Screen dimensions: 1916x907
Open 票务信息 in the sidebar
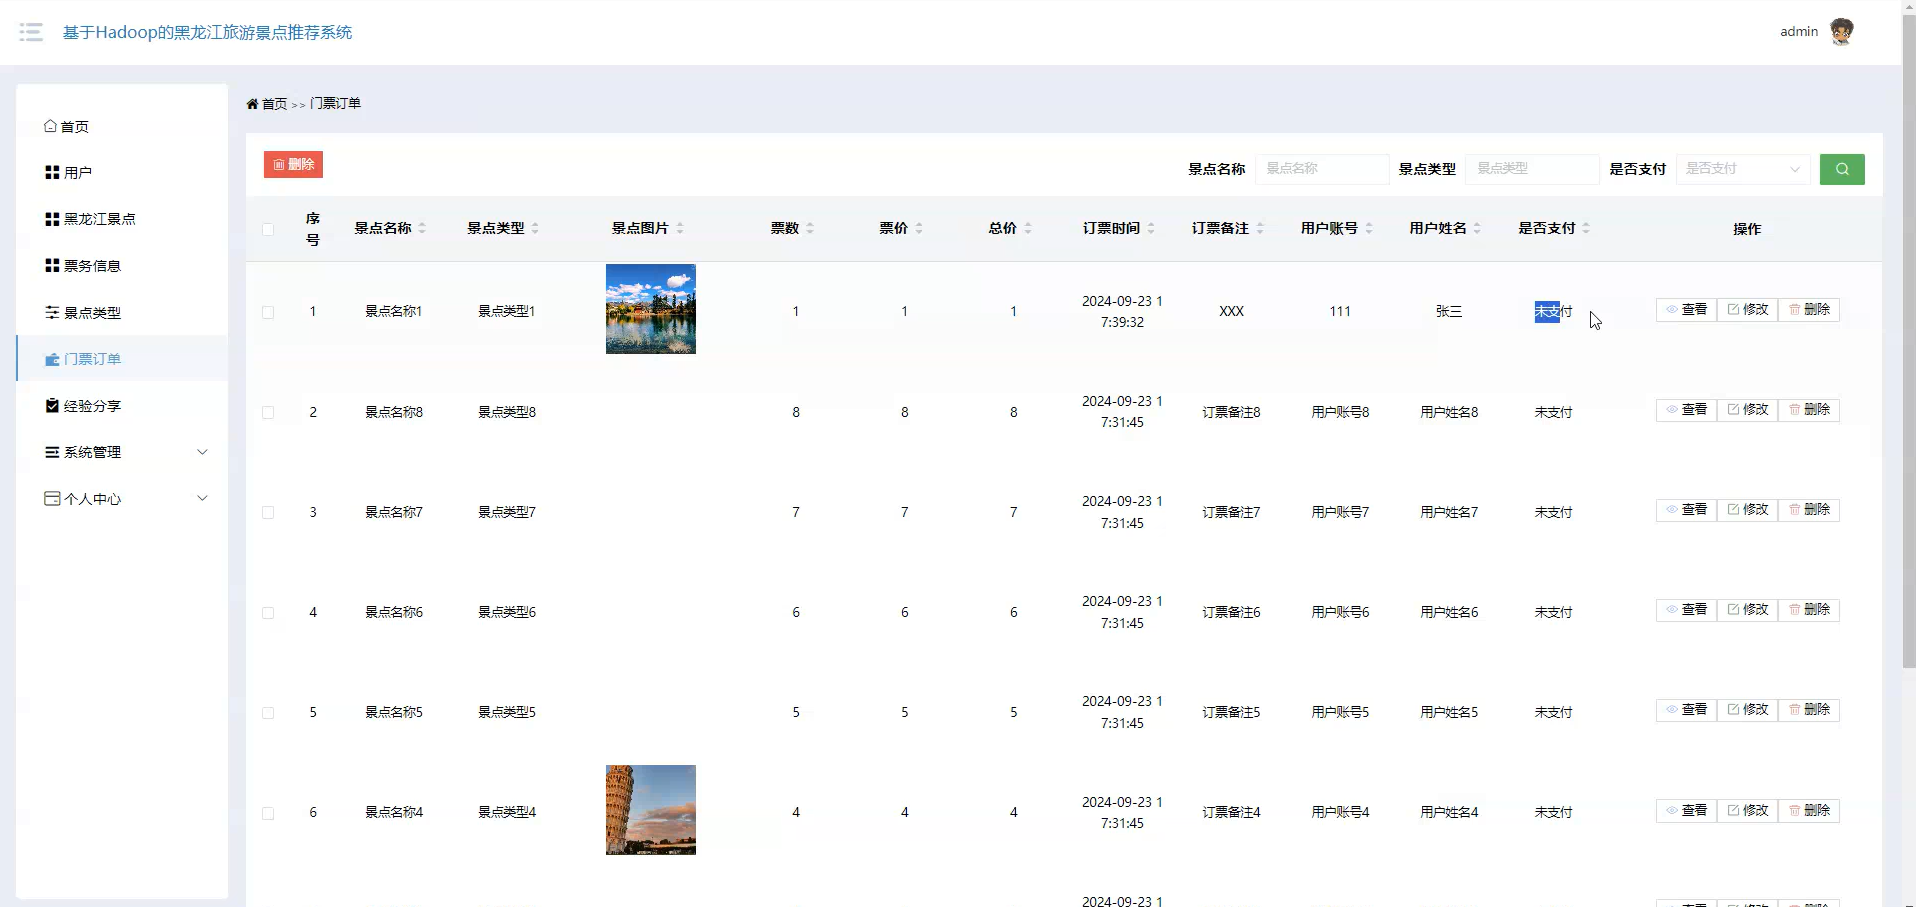click(122, 266)
